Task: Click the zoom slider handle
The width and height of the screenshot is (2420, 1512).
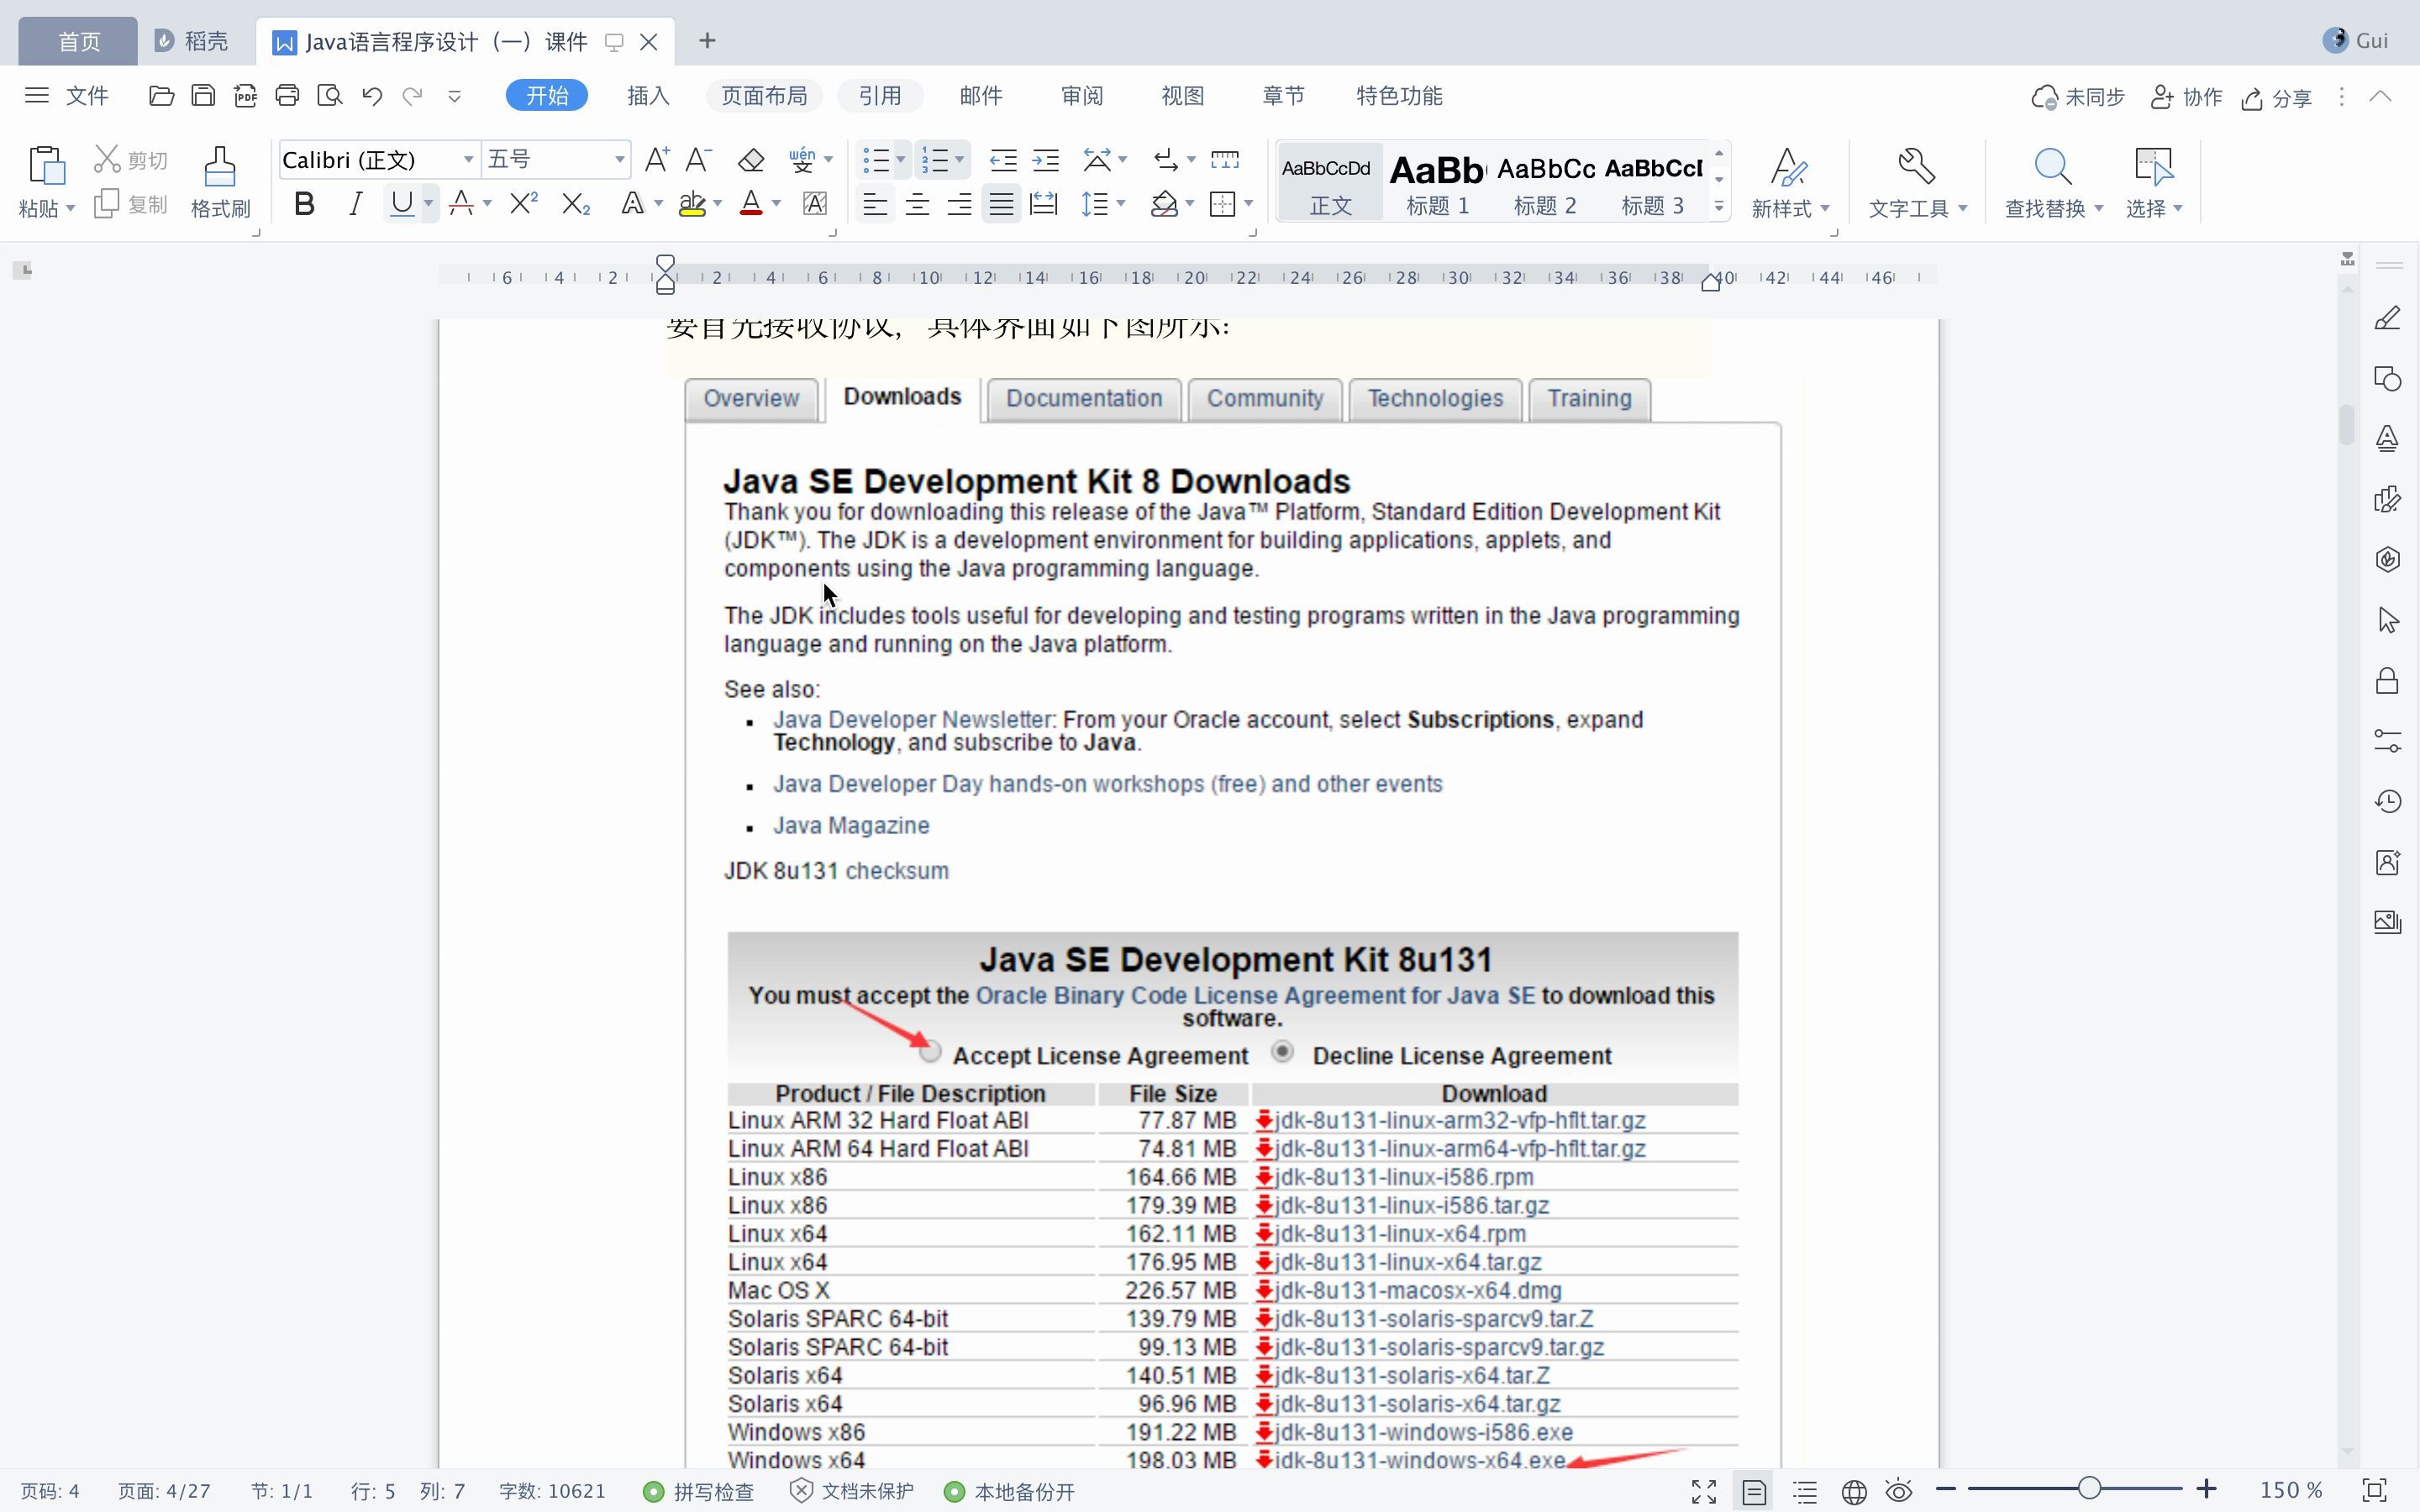Action: tap(2089, 1489)
